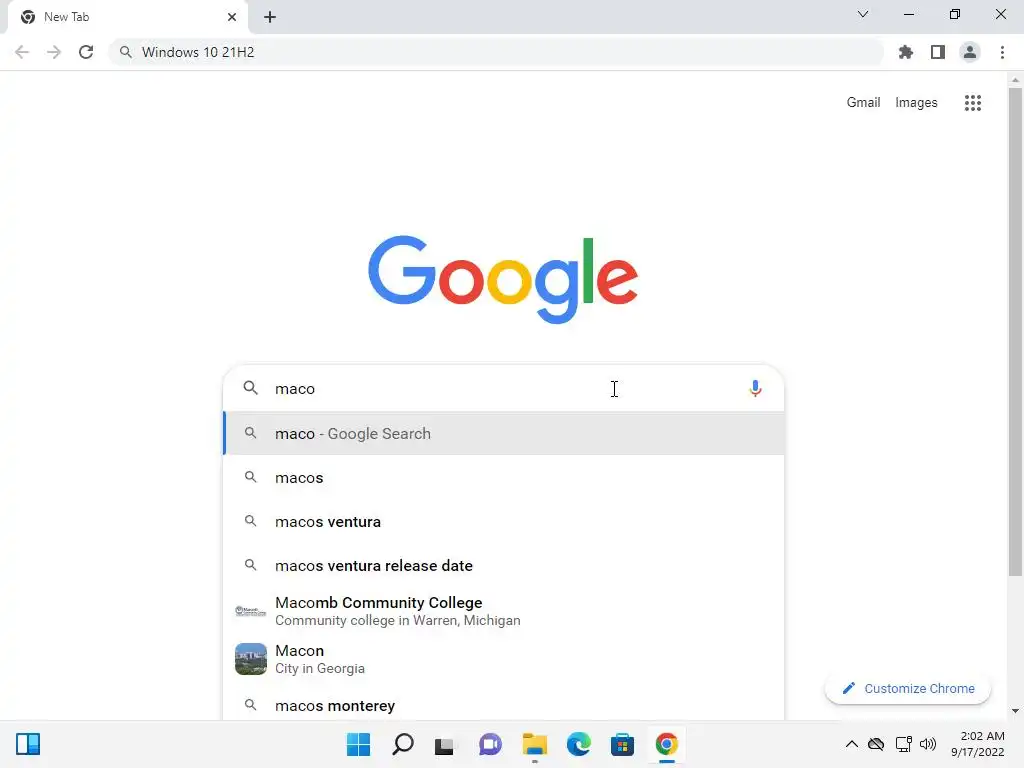This screenshot has height=768, width=1024.
Task: Open Microsoft Store from the taskbar
Action: click(x=622, y=744)
